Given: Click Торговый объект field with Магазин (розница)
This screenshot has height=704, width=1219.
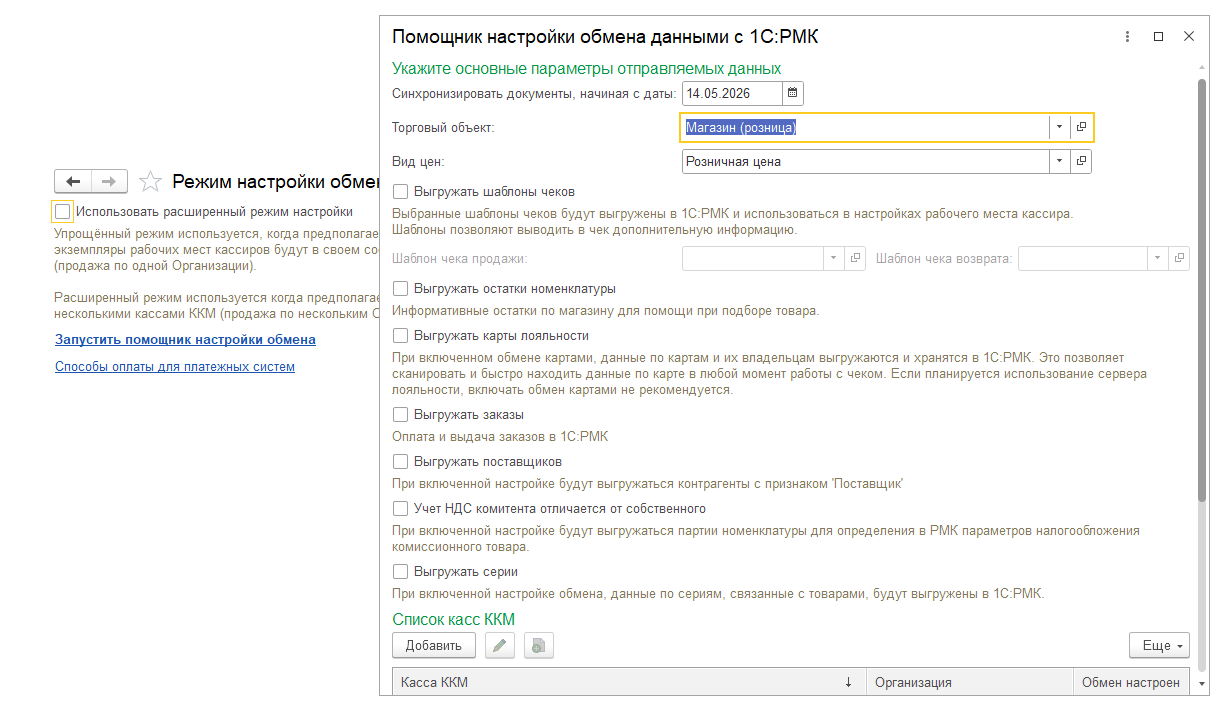Looking at the screenshot, I should 866,128.
